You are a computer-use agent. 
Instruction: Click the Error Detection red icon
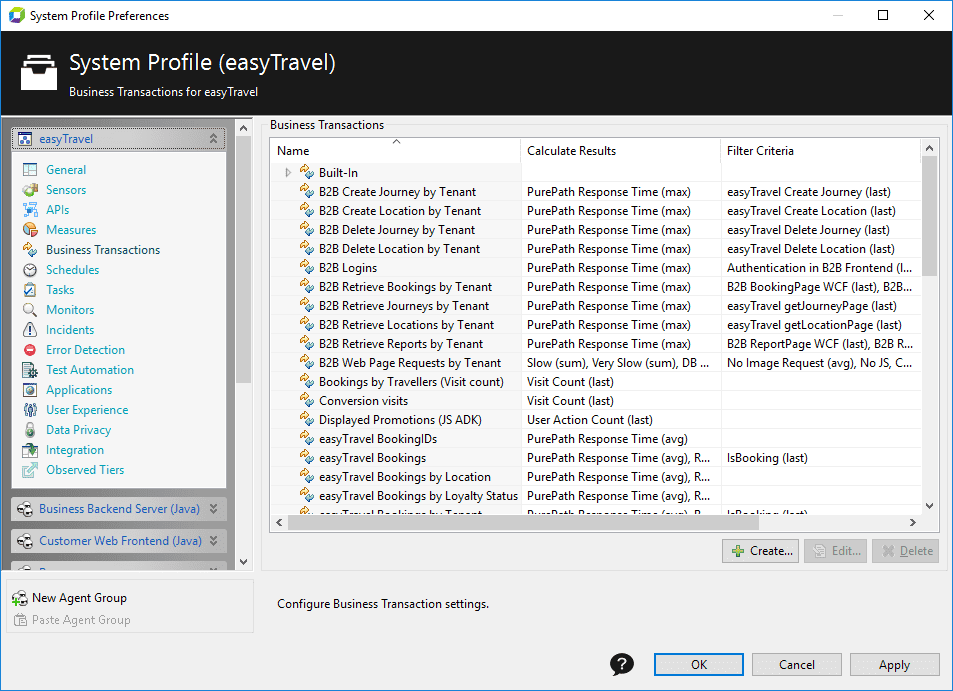point(30,350)
